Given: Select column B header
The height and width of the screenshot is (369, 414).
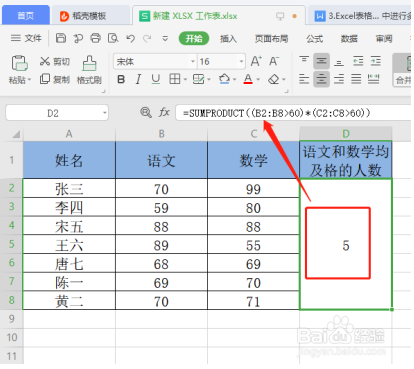Looking at the screenshot, I should pos(161,134).
